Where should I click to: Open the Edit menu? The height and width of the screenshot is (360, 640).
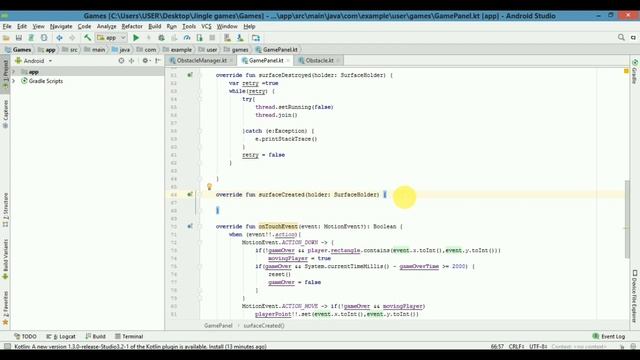pos(22,27)
